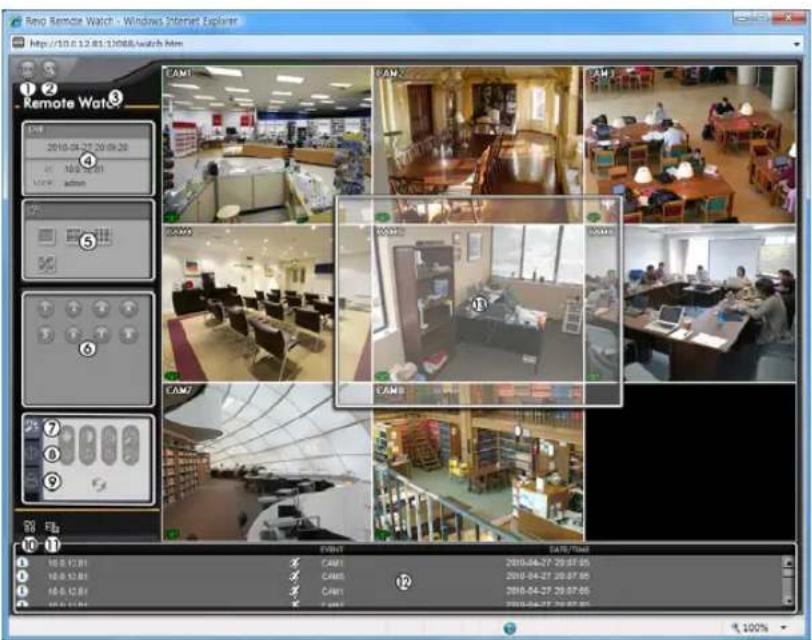The height and width of the screenshot is (640, 812).
Task: Decrease the third image adjustment control
Action: click(x=109, y=455)
